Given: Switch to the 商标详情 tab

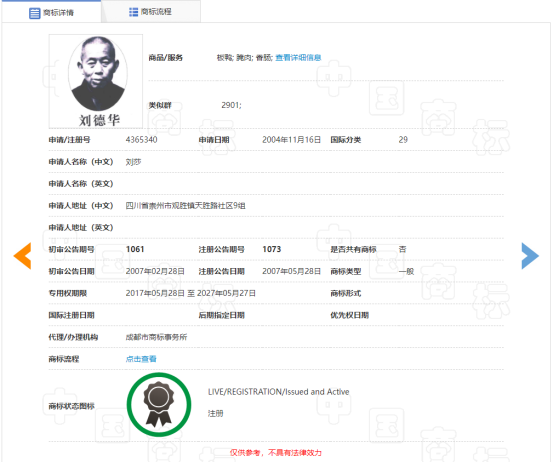Looking at the screenshot, I should coord(51,12).
